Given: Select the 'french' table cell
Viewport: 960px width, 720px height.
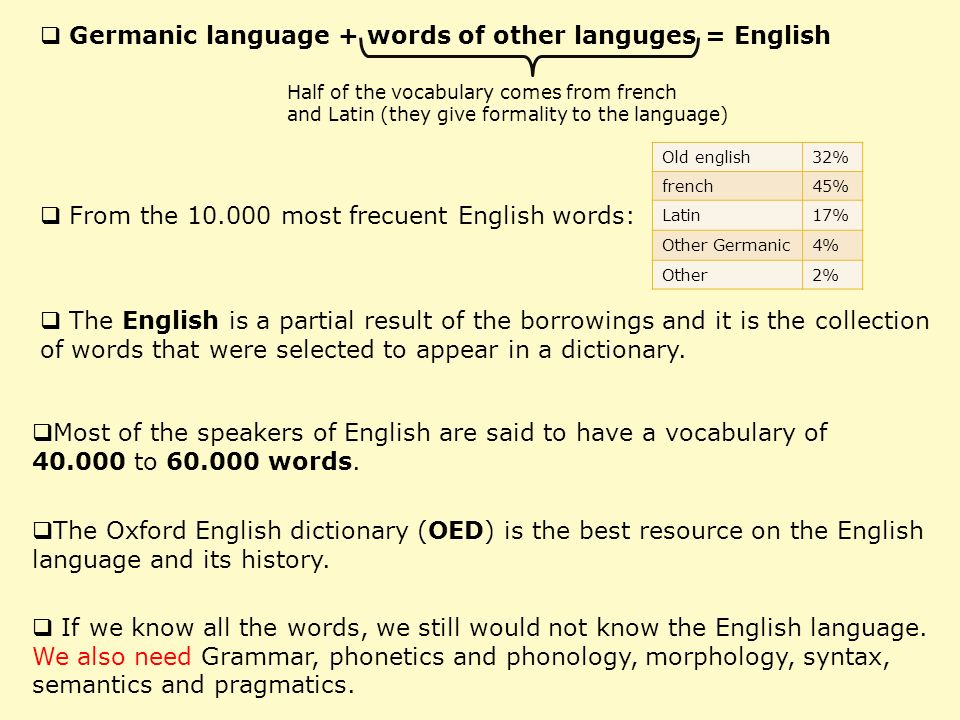Looking at the screenshot, I should pos(727,186).
